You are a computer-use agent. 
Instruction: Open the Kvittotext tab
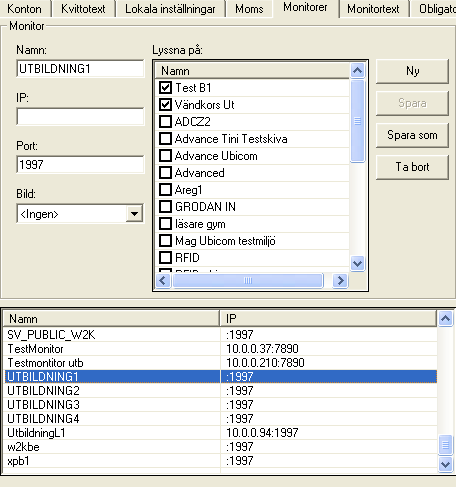click(83, 9)
